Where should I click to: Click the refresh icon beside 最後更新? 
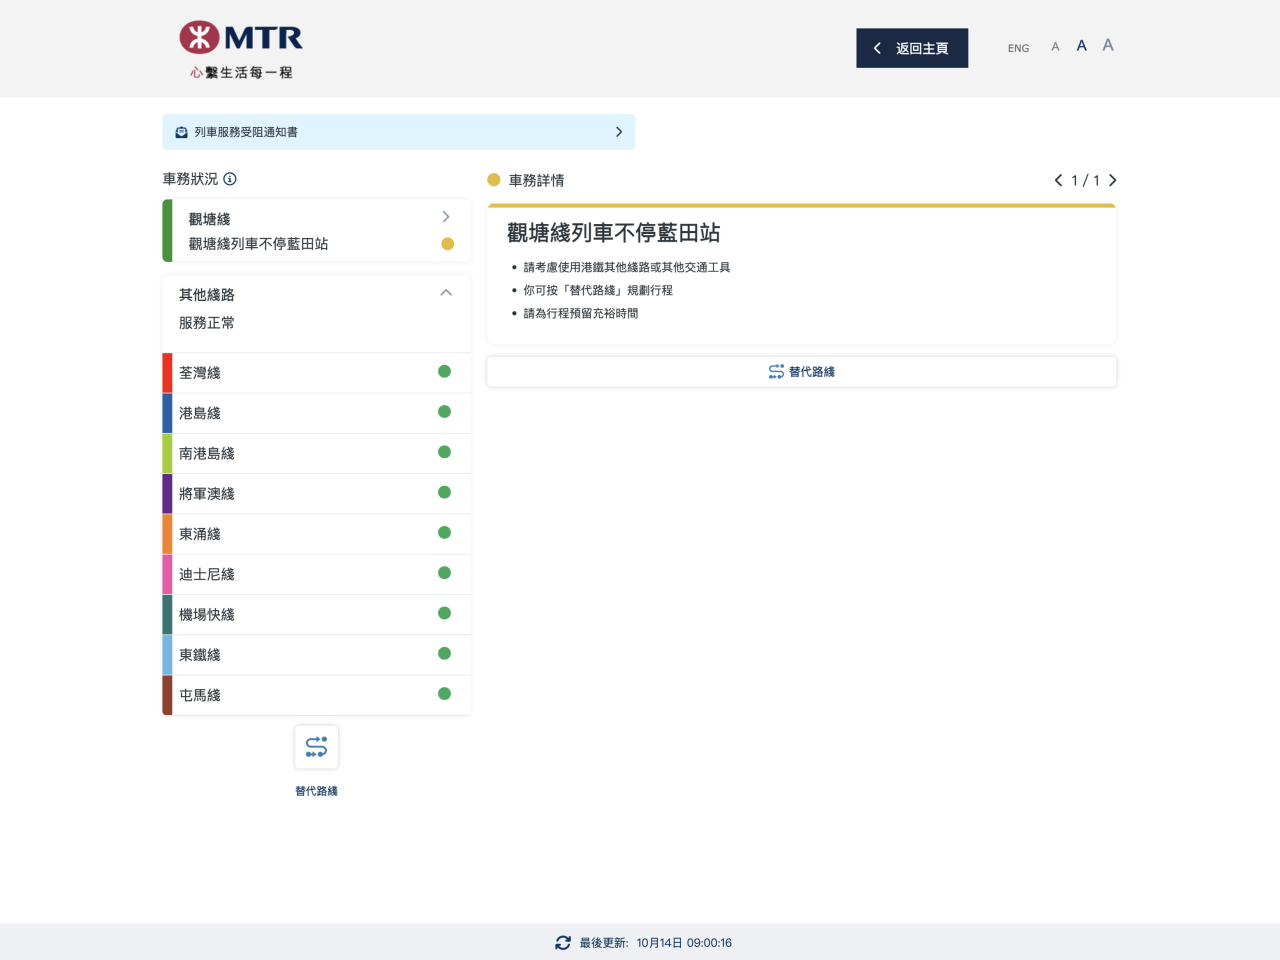point(563,943)
